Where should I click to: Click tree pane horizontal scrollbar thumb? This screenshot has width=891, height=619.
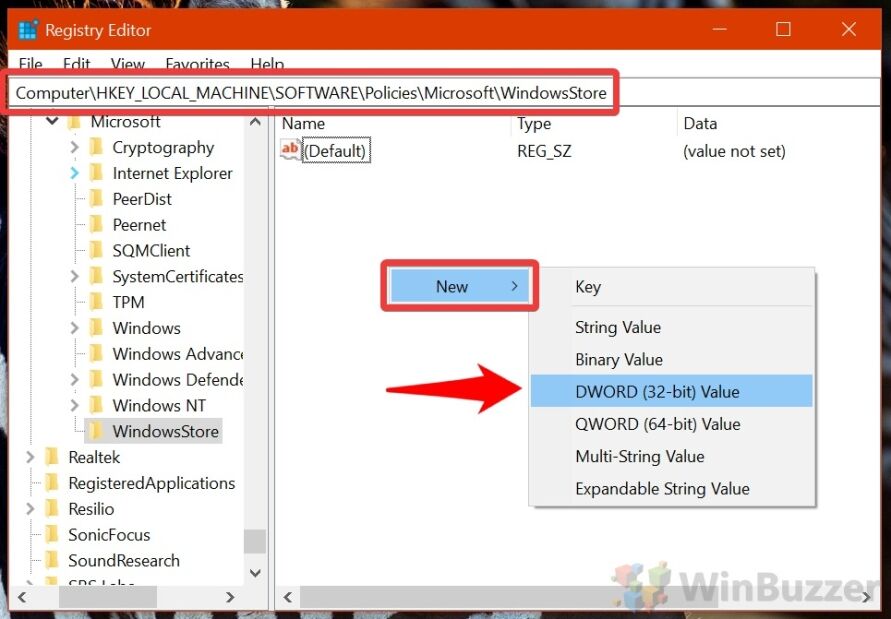108,597
